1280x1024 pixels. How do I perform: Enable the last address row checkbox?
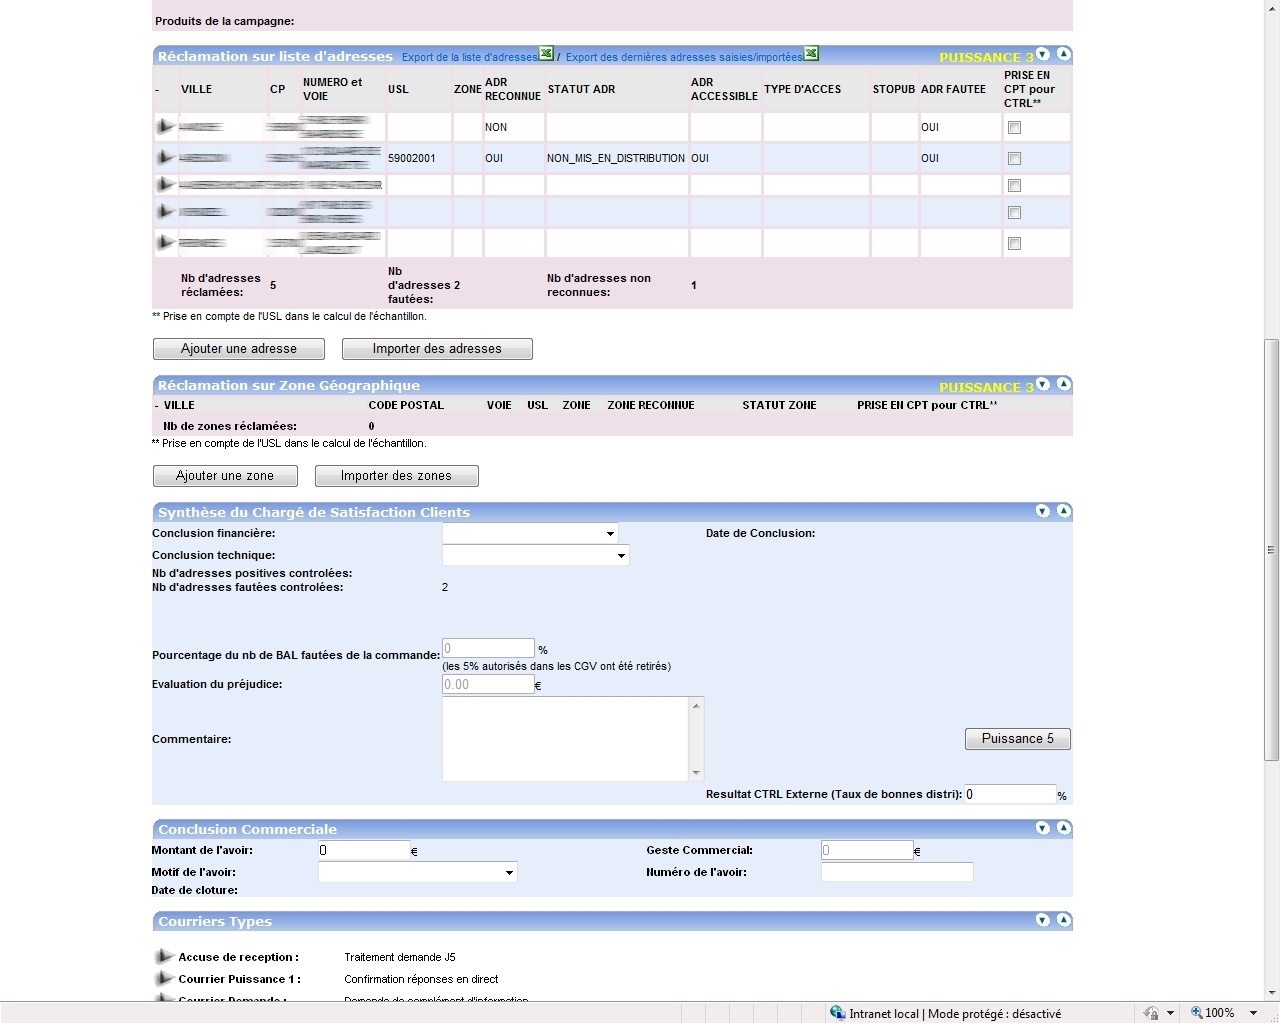1014,244
